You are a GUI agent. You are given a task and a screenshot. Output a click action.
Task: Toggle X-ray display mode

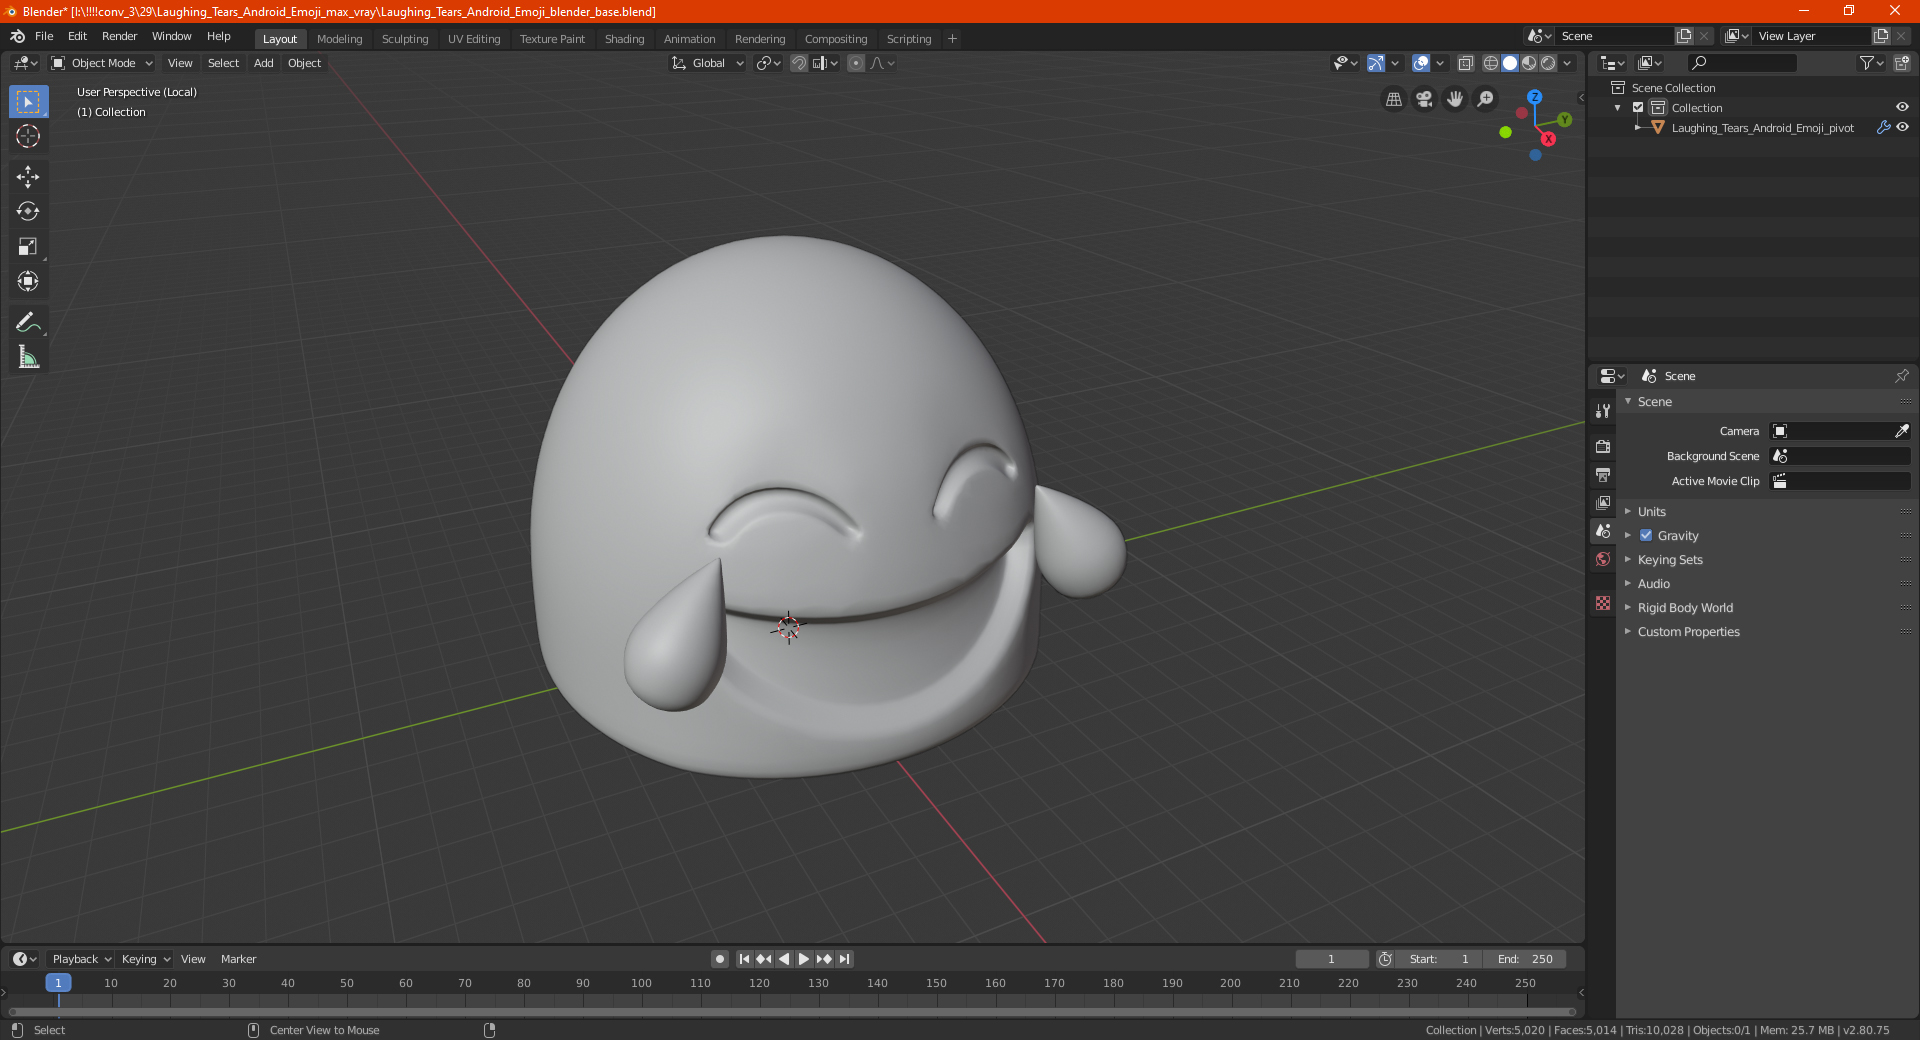(x=1465, y=63)
